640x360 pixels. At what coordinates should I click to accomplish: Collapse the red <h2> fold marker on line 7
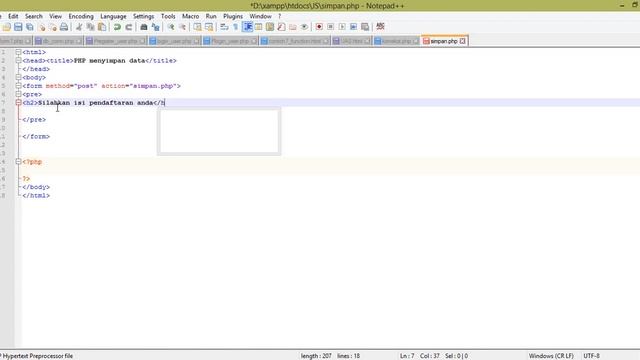click(x=18, y=102)
